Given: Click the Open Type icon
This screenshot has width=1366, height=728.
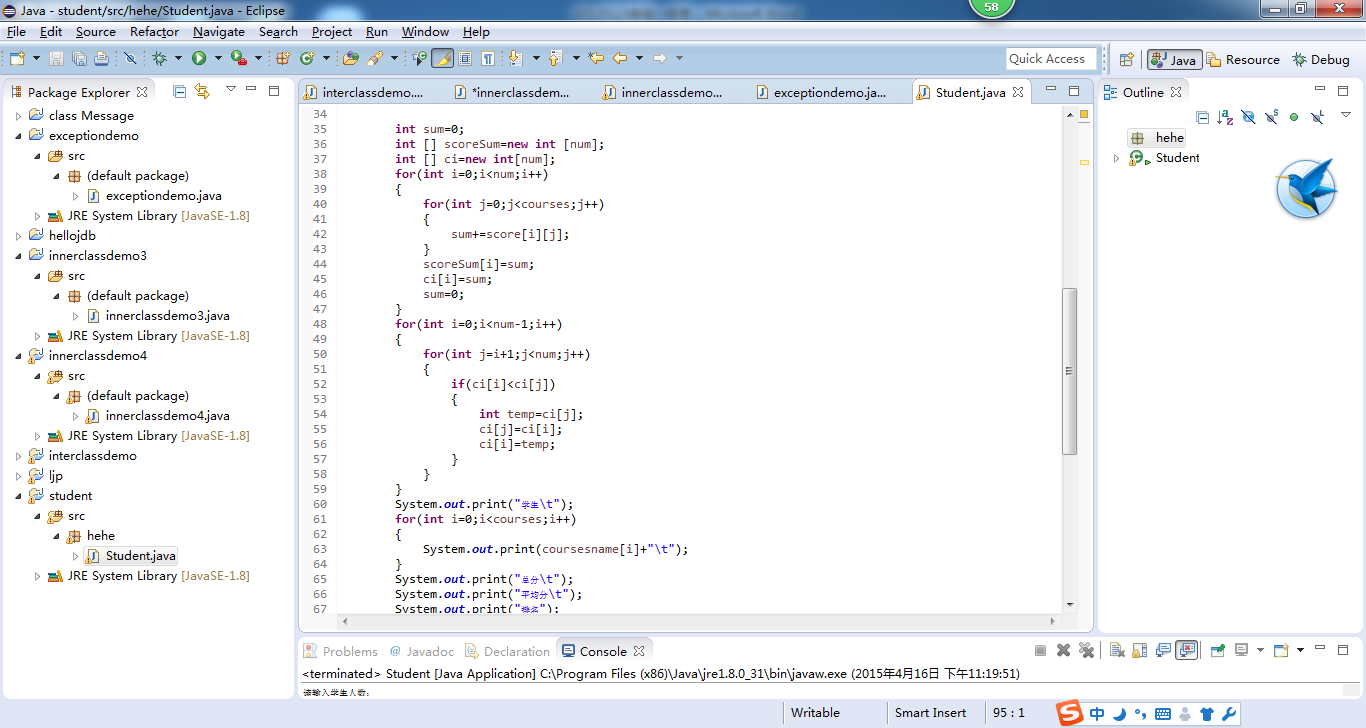Looking at the screenshot, I should pos(350,58).
